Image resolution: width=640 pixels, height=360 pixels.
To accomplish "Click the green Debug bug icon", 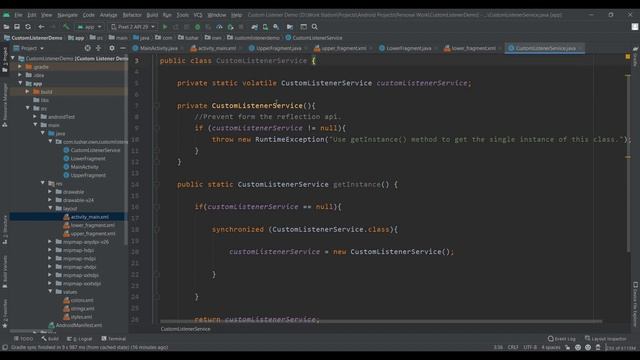I will [198, 27].
